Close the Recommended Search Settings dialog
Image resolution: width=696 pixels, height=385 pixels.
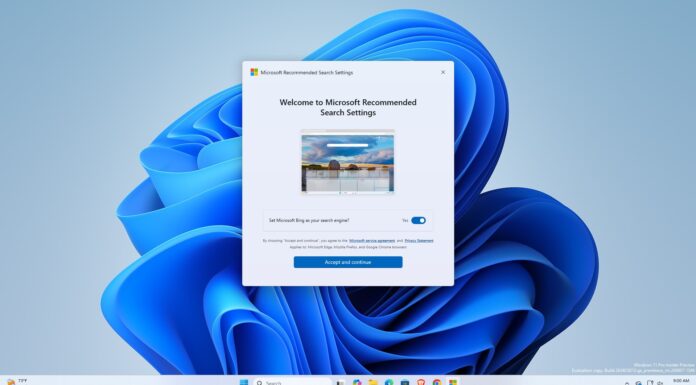[x=443, y=72]
